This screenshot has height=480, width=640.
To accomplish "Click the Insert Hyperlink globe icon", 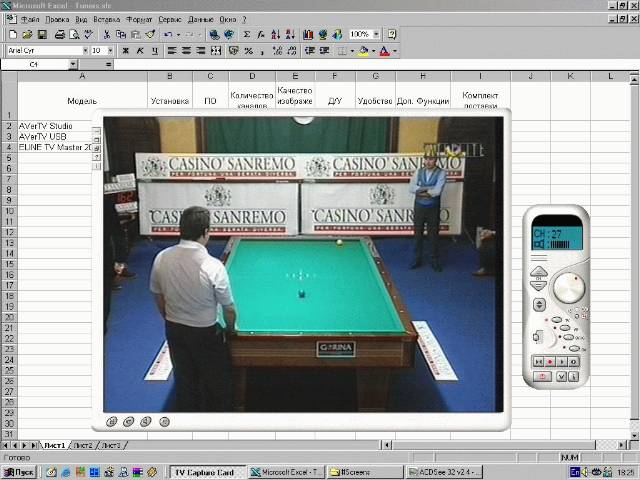I will pyautogui.click(x=214, y=35).
